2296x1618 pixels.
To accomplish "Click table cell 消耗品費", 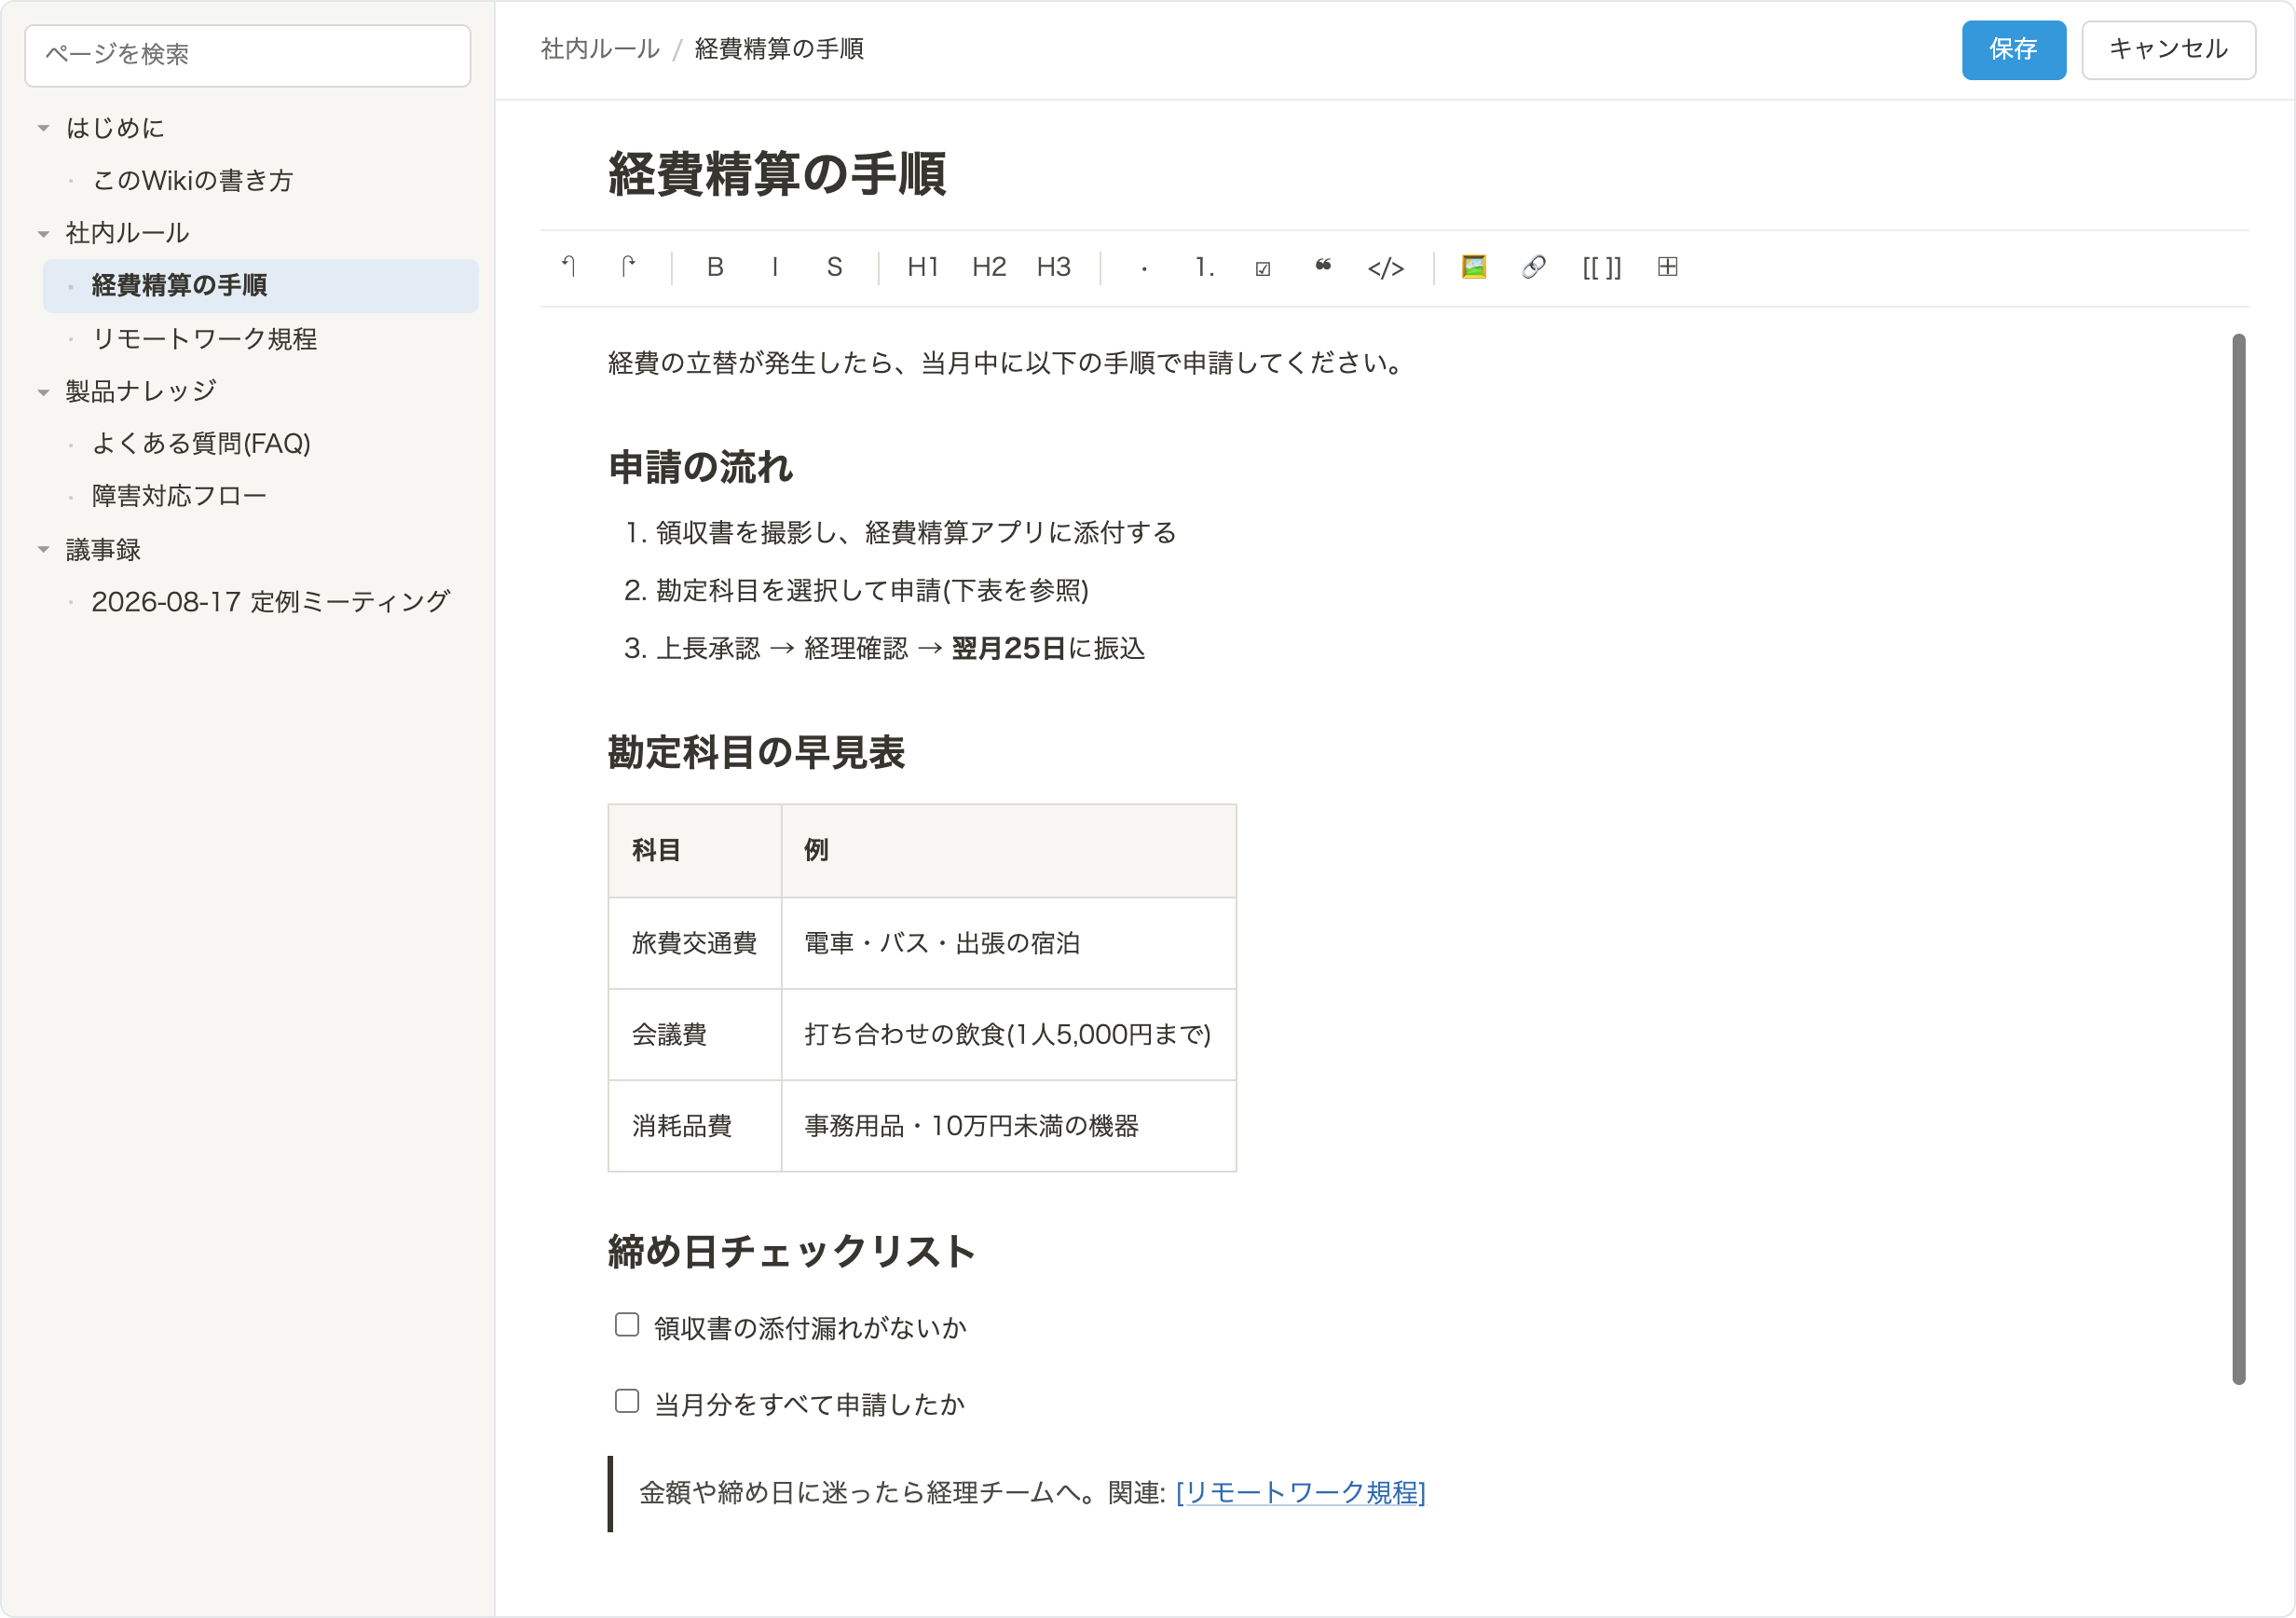I will click(695, 1126).
